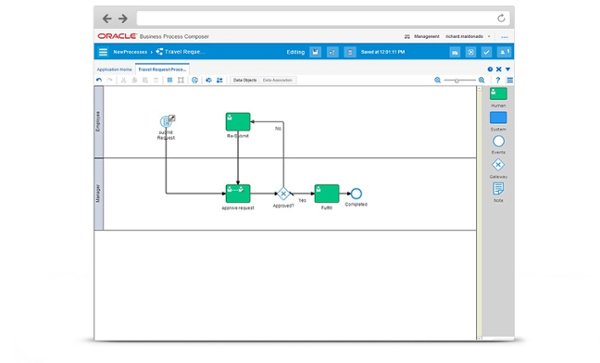Click the Manager swimlane header
Screen dimensions: 600x363
click(x=99, y=194)
